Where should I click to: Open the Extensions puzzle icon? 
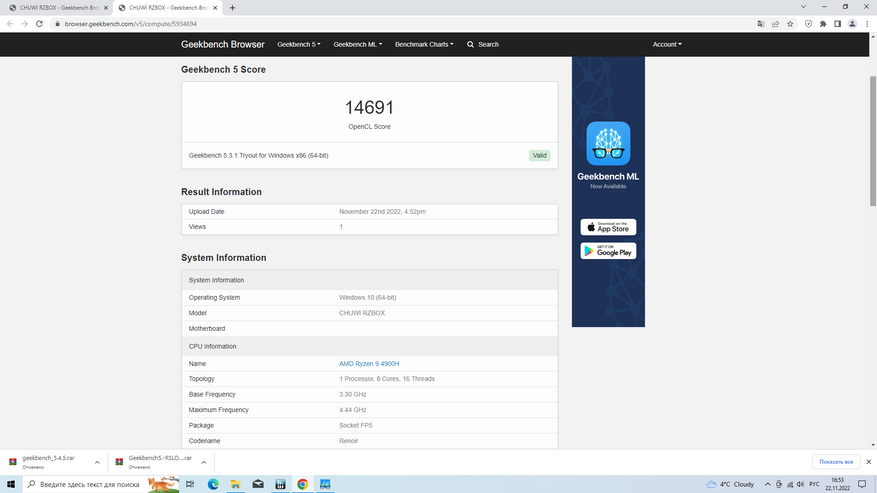pos(823,24)
